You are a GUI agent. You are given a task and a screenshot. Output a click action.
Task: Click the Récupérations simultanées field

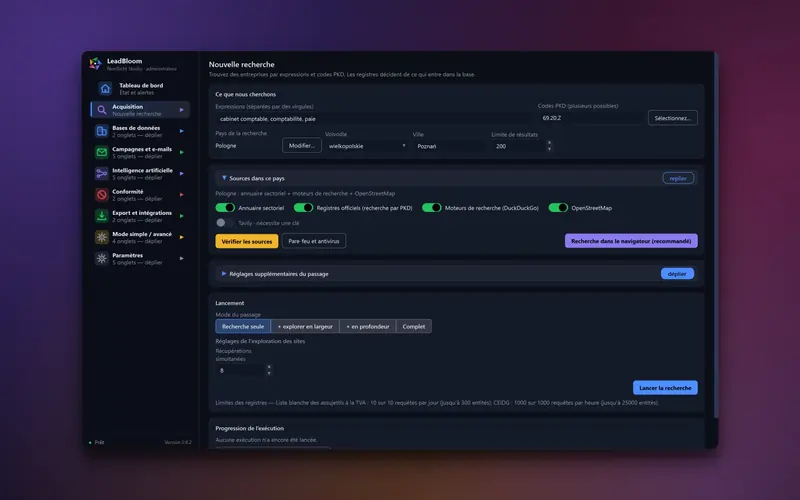pos(240,370)
